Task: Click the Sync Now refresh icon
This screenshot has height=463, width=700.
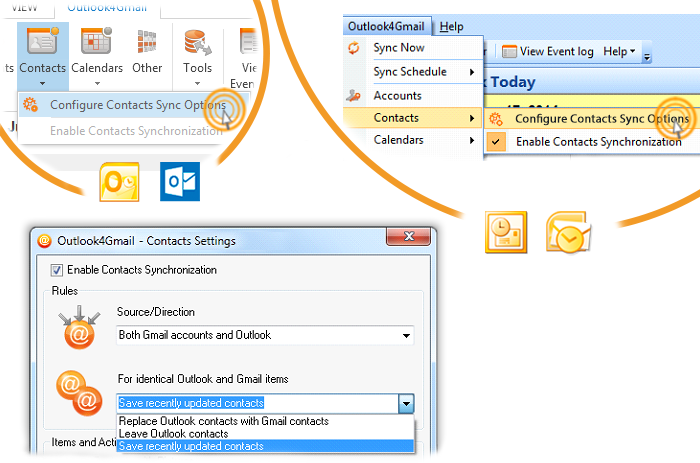Action: (354, 48)
